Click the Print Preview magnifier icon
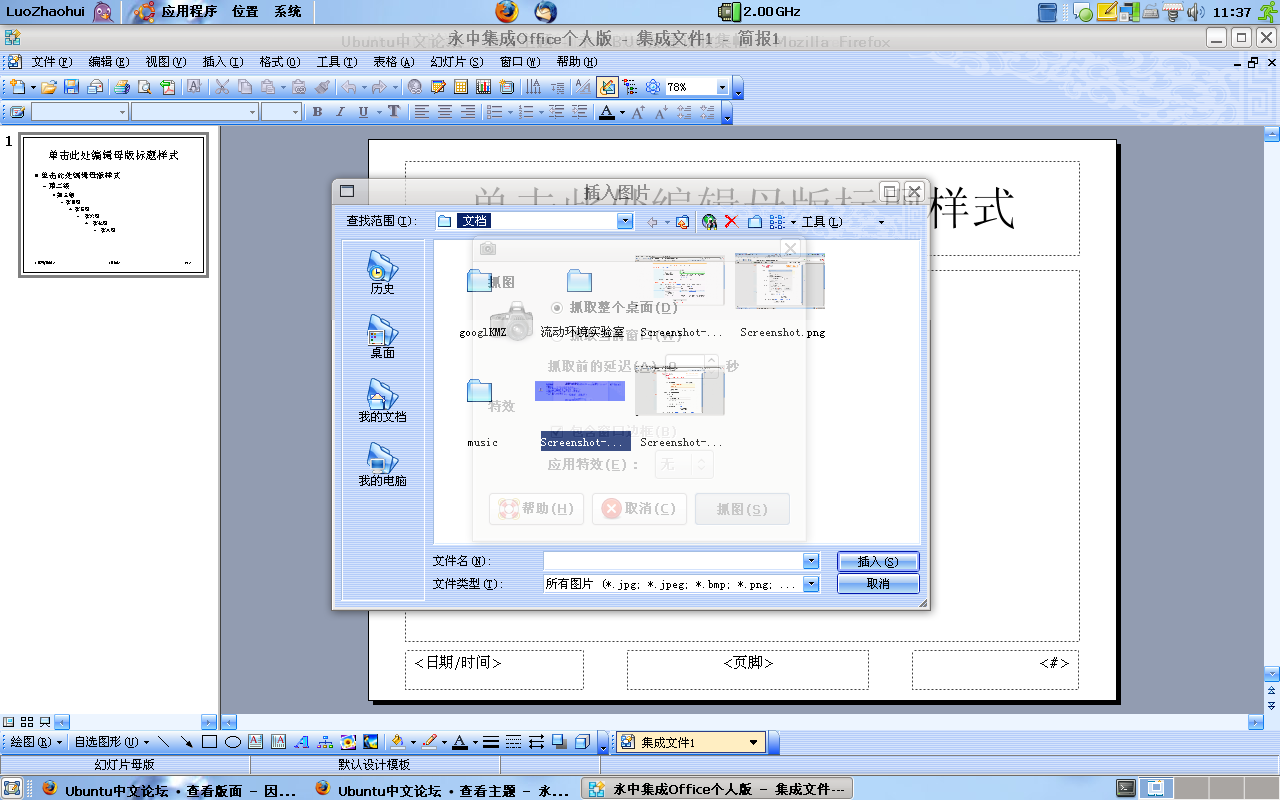This screenshot has height=800, width=1280. (x=145, y=87)
